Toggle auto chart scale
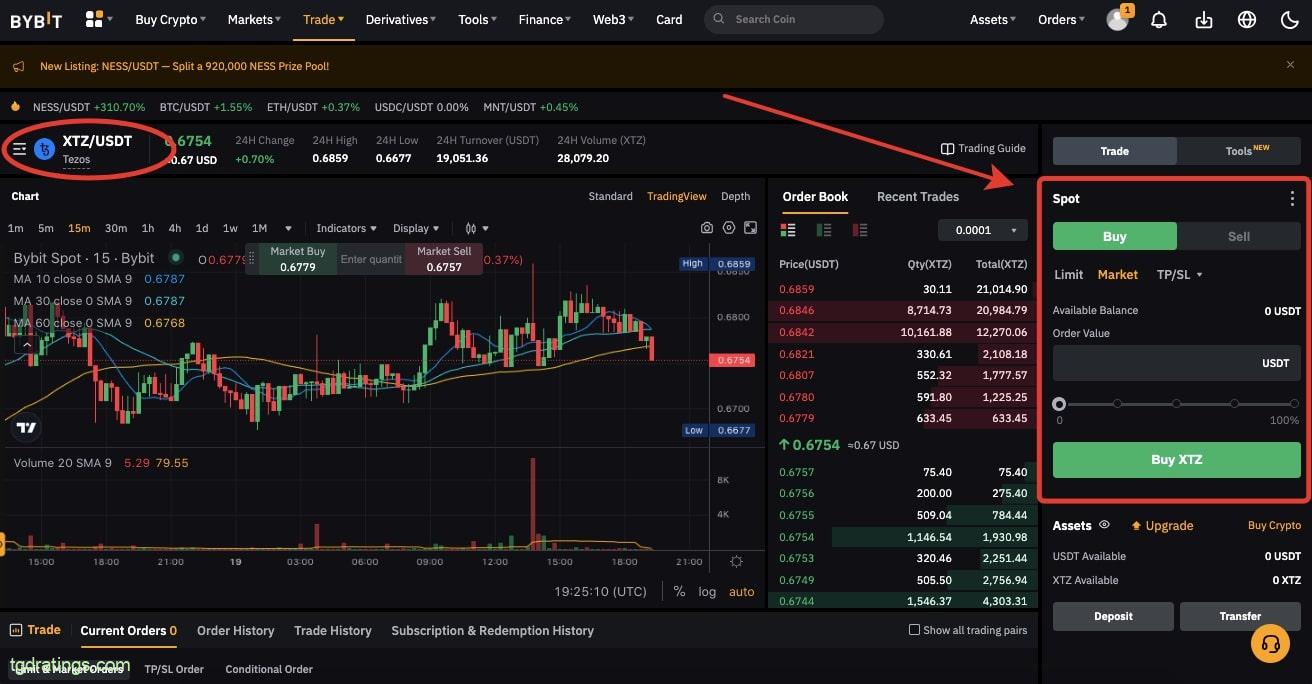1312x684 pixels. pyautogui.click(x=742, y=591)
